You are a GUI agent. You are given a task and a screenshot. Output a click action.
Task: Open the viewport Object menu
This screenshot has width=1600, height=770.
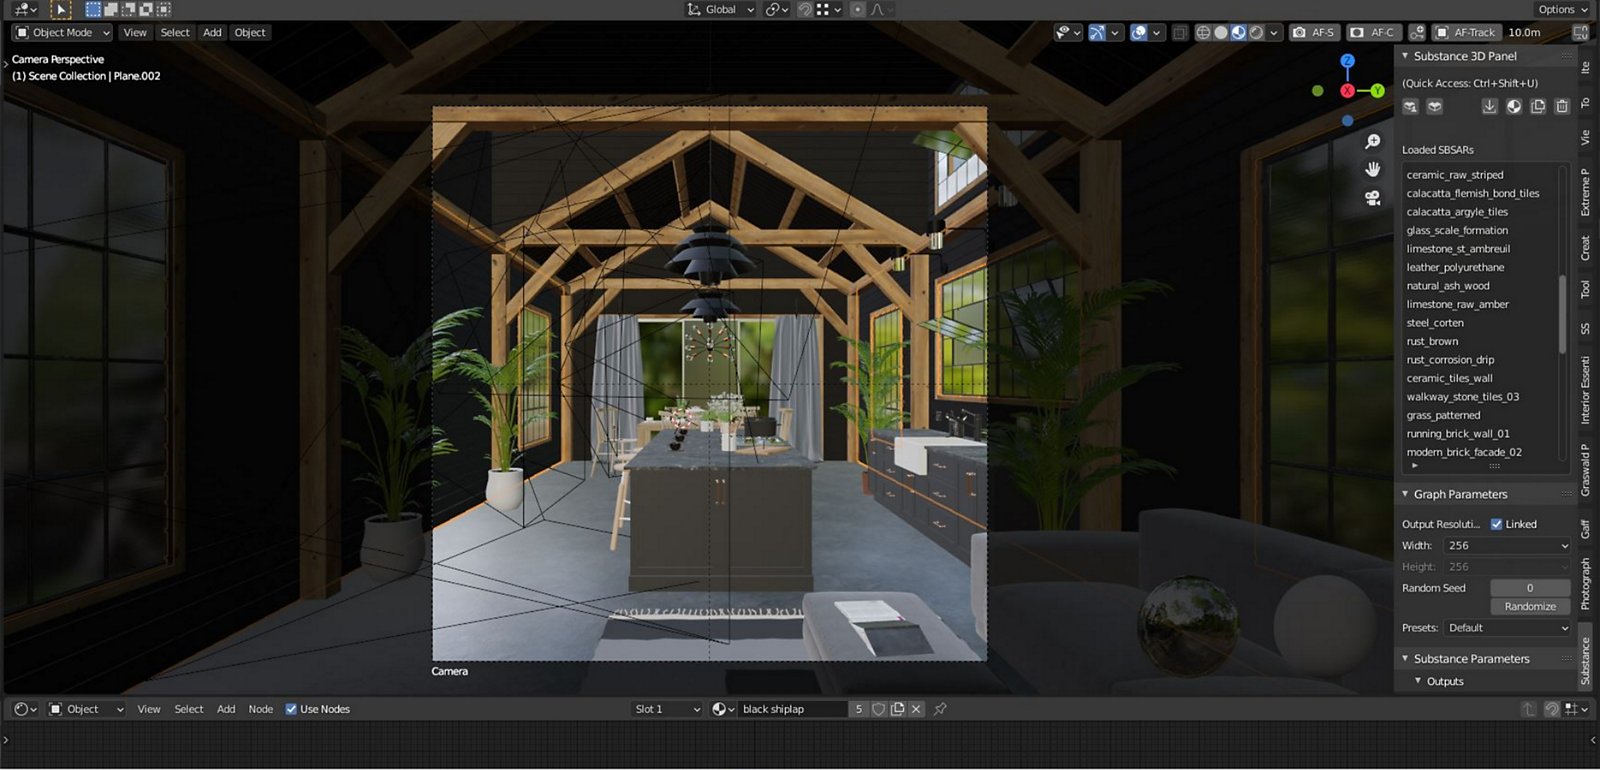(250, 32)
